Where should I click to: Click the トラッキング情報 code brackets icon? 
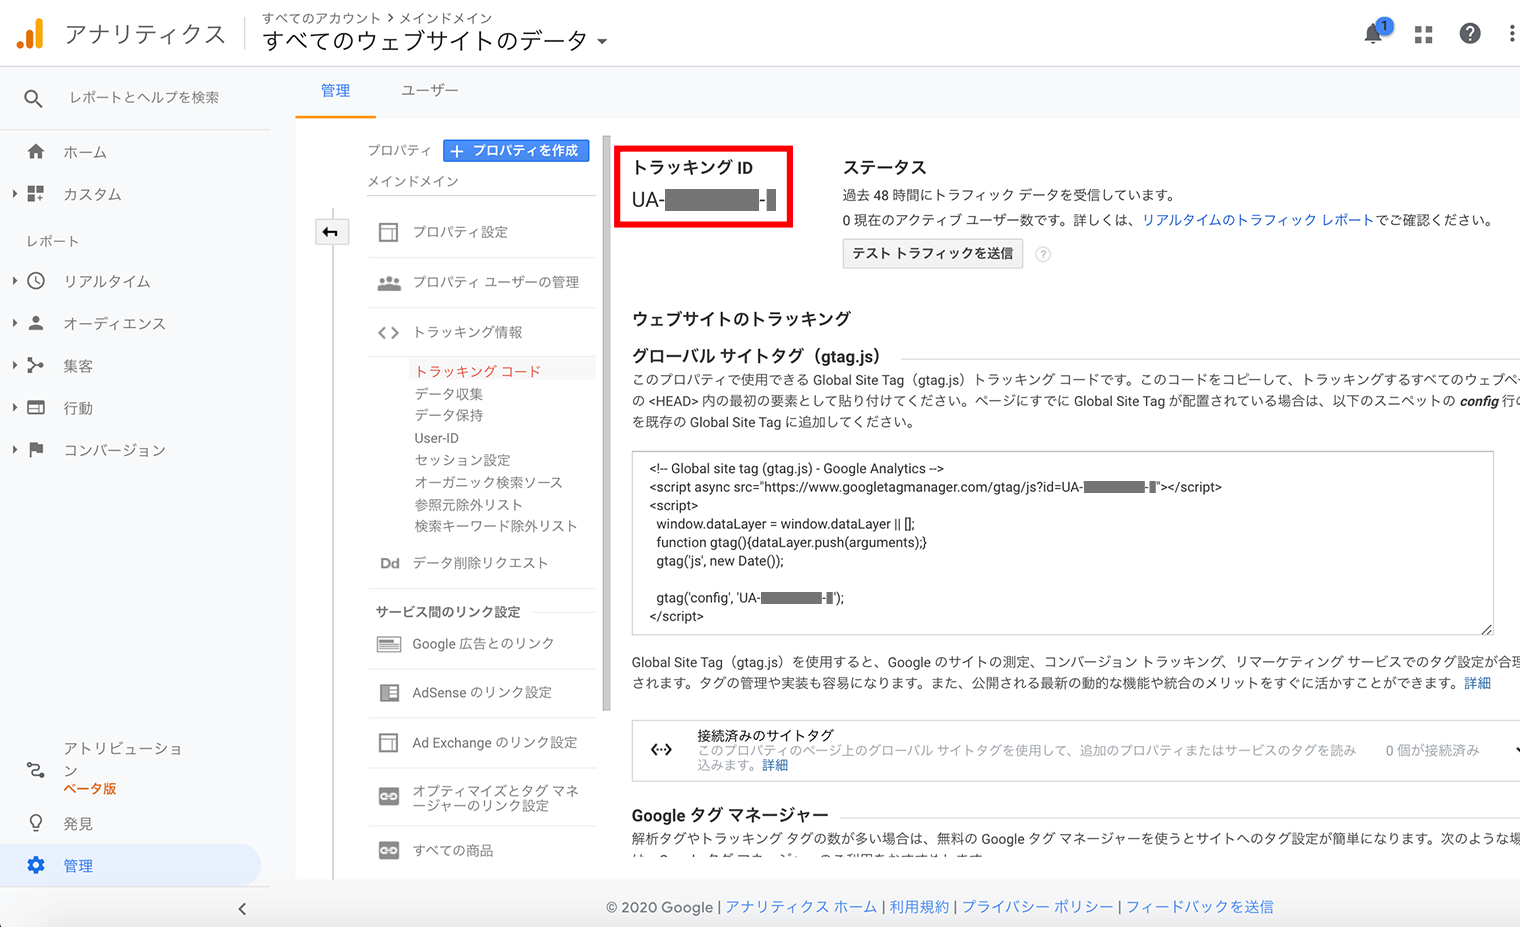tap(388, 333)
